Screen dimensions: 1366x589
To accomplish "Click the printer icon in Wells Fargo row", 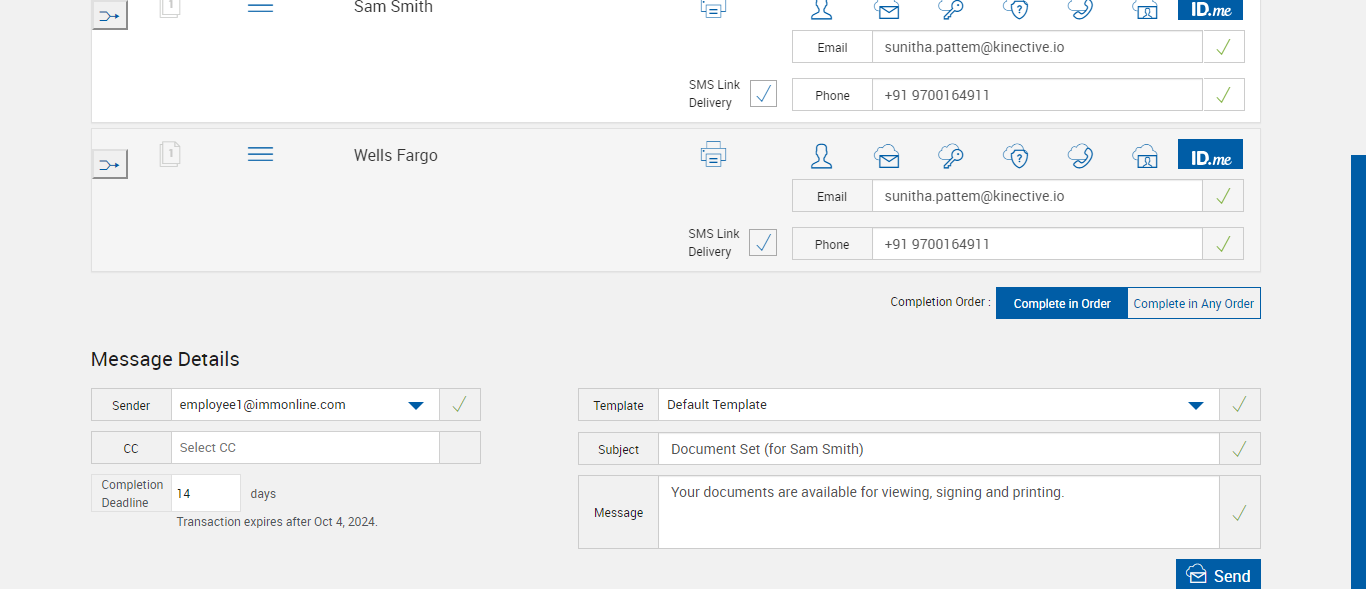I will pyautogui.click(x=713, y=155).
